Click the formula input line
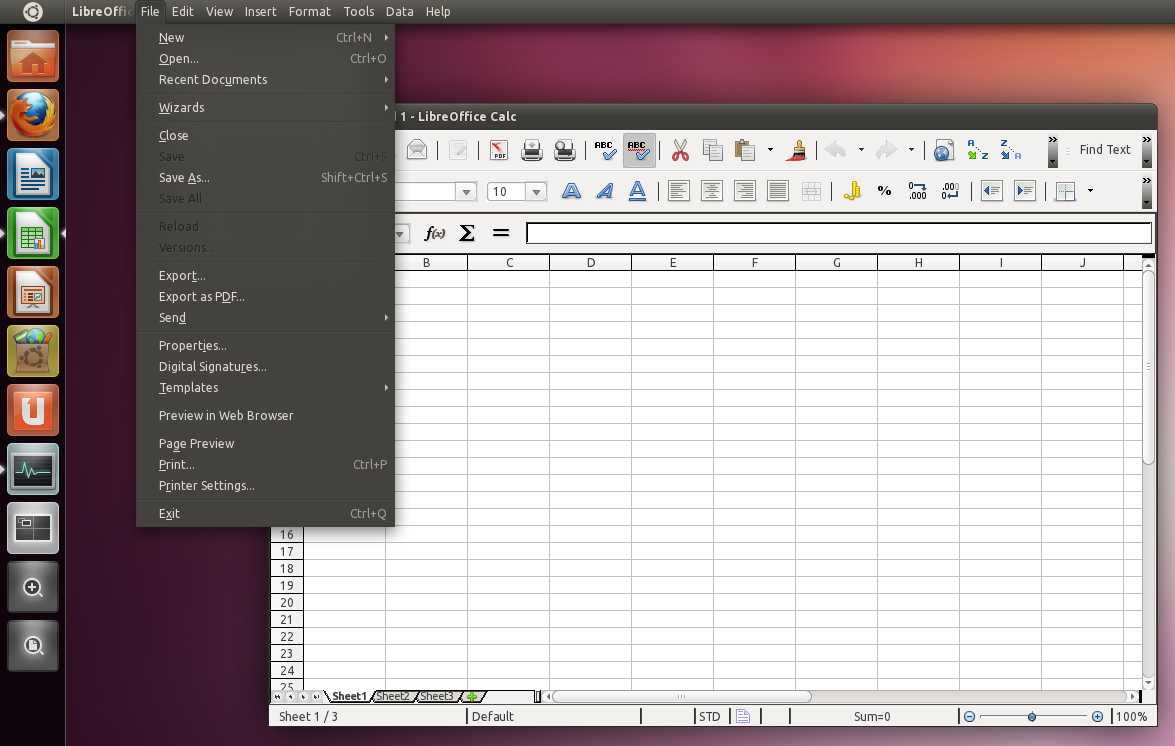Image resolution: width=1175 pixels, height=746 pixels. 839,234
